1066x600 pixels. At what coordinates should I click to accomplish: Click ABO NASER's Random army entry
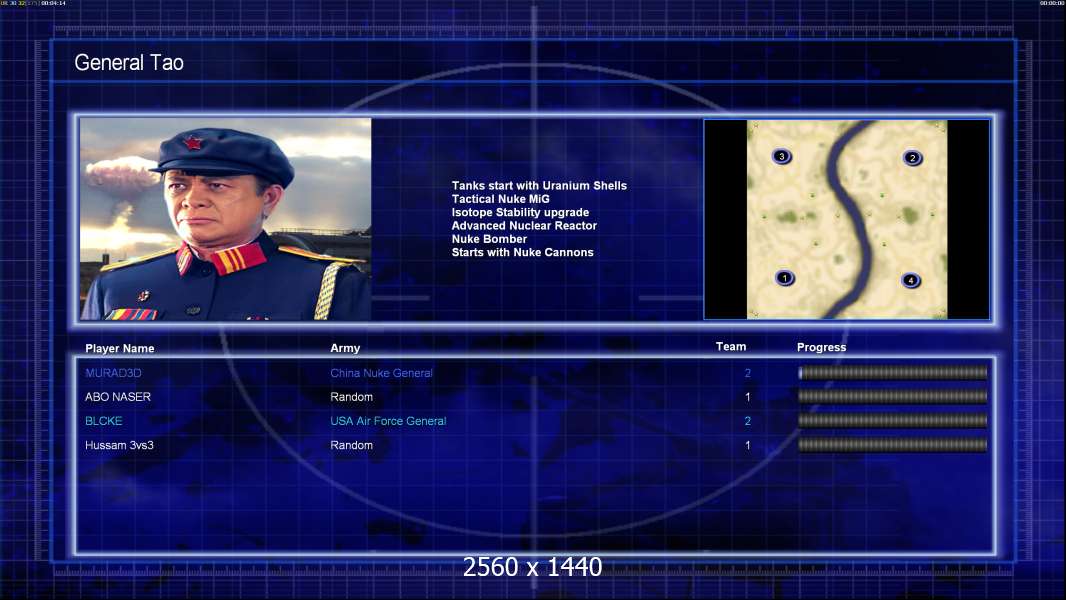tap(351, 397)
